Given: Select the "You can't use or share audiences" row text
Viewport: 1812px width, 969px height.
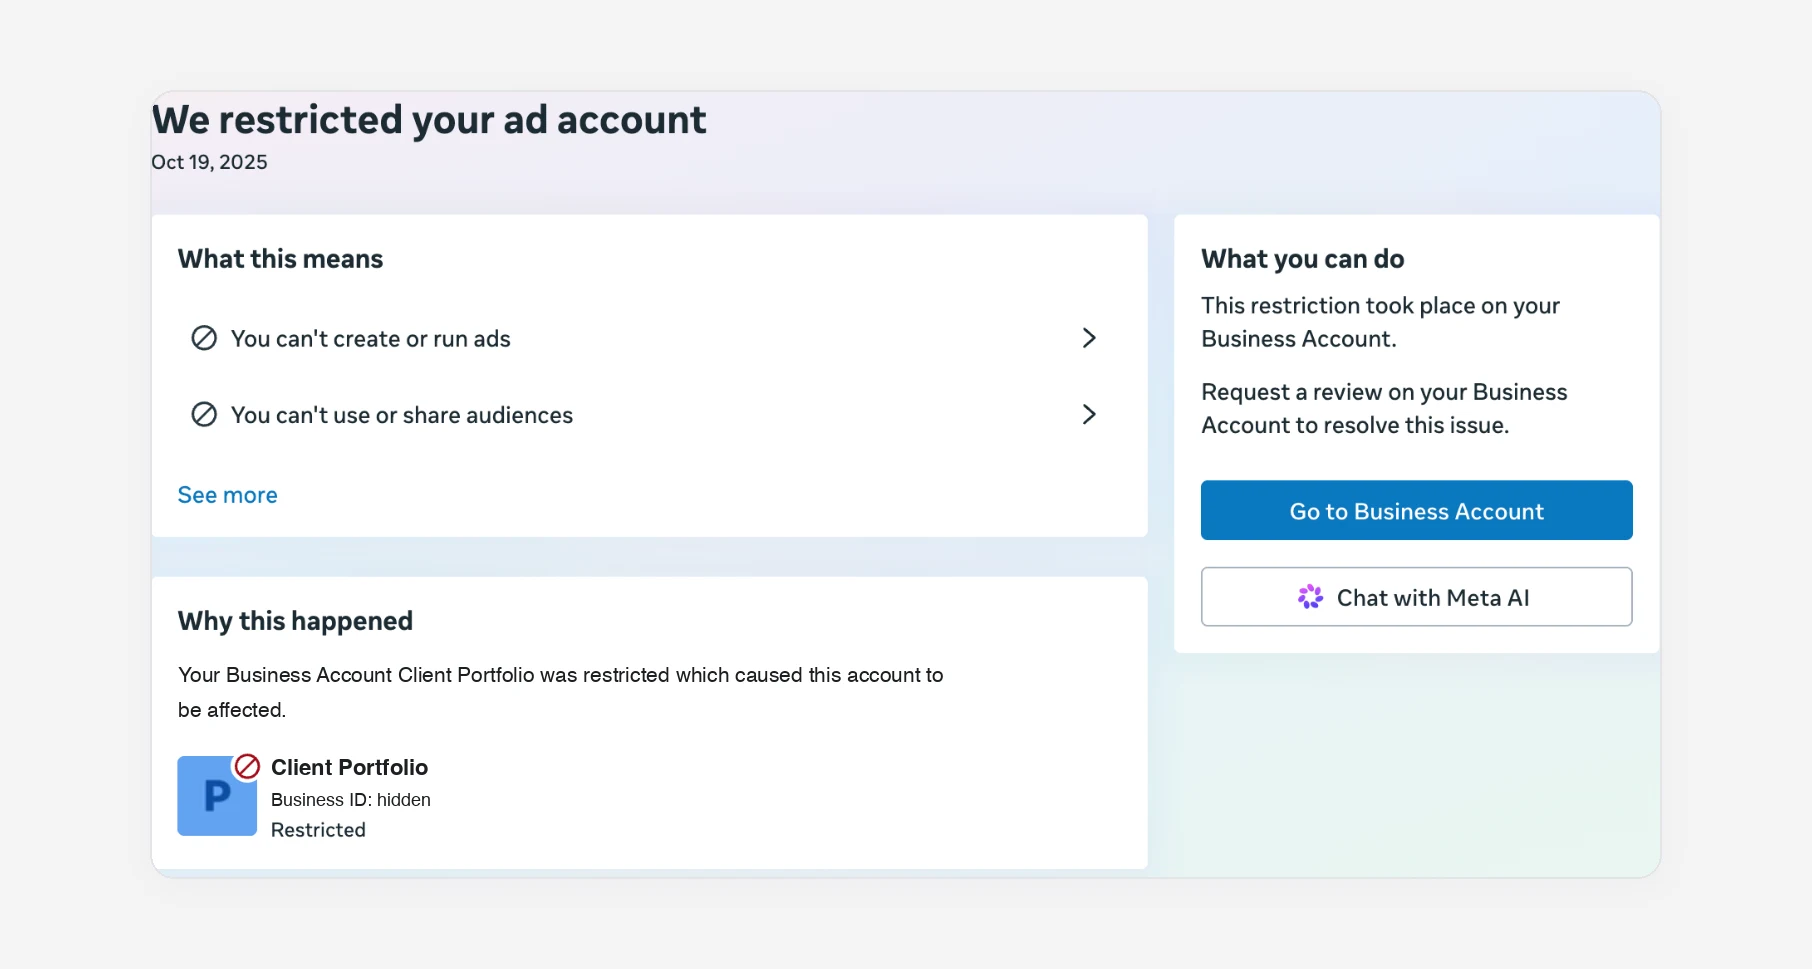Looking at the screenshot, I should (x=401, y=415).
